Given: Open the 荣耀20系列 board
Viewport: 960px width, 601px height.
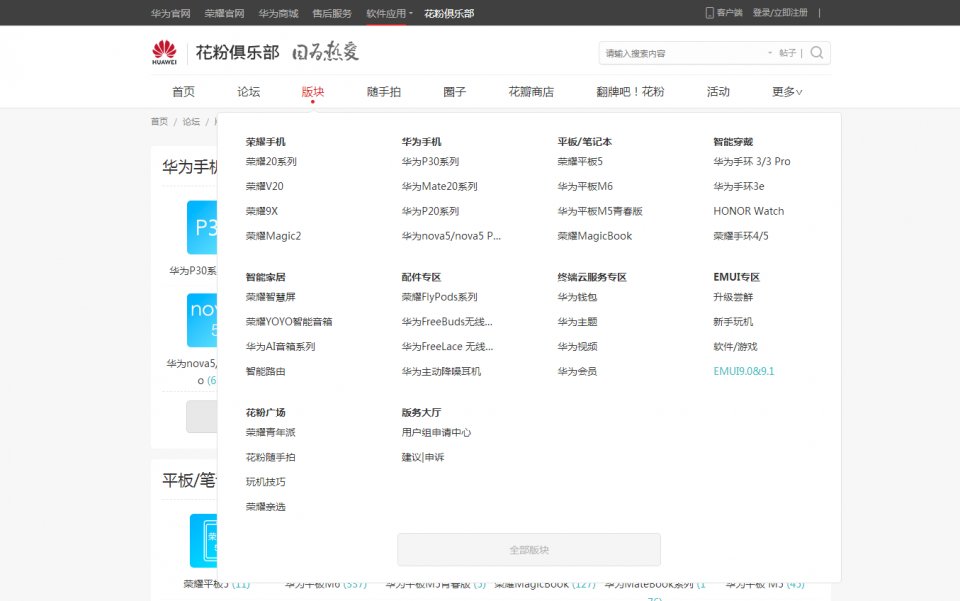Looking at the screenshot, I should (x=271, y=162).
